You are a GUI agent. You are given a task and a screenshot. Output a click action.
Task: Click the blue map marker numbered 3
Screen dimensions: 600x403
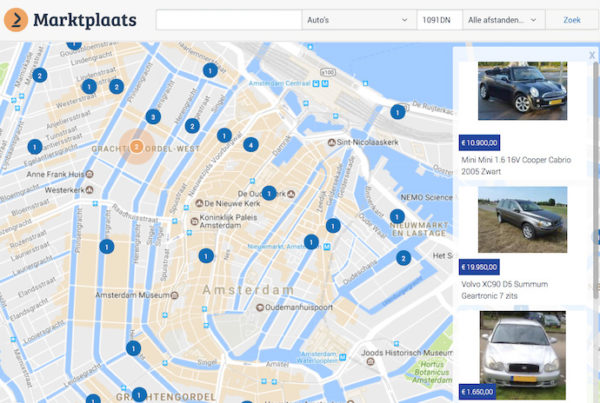click(153, 117)
